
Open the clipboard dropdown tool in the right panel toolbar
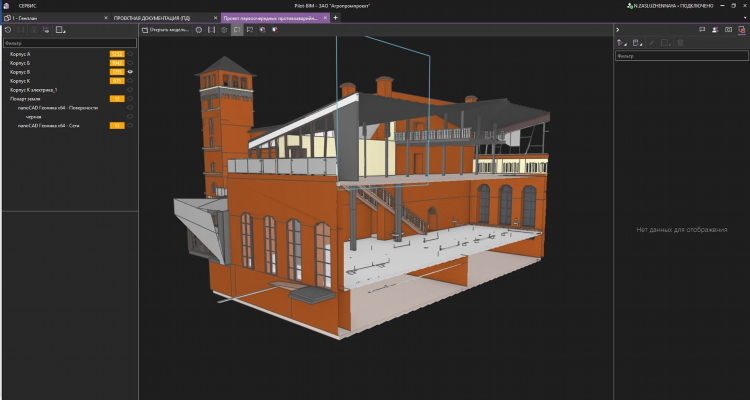637,43
